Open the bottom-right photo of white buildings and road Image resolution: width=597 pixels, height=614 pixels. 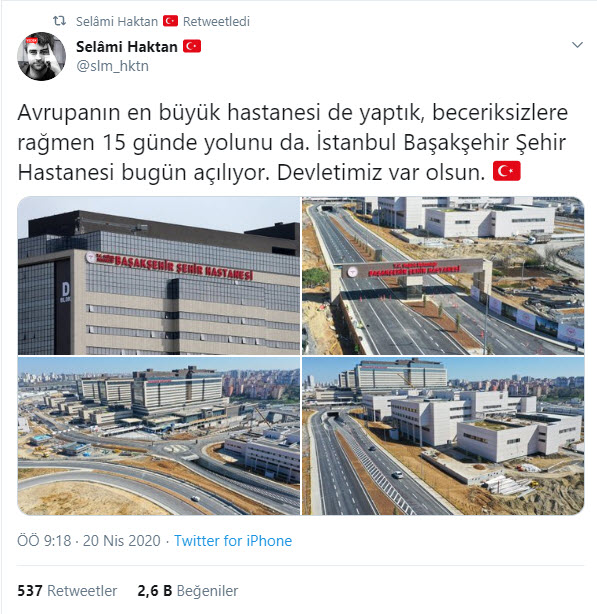tap(443, 436)
